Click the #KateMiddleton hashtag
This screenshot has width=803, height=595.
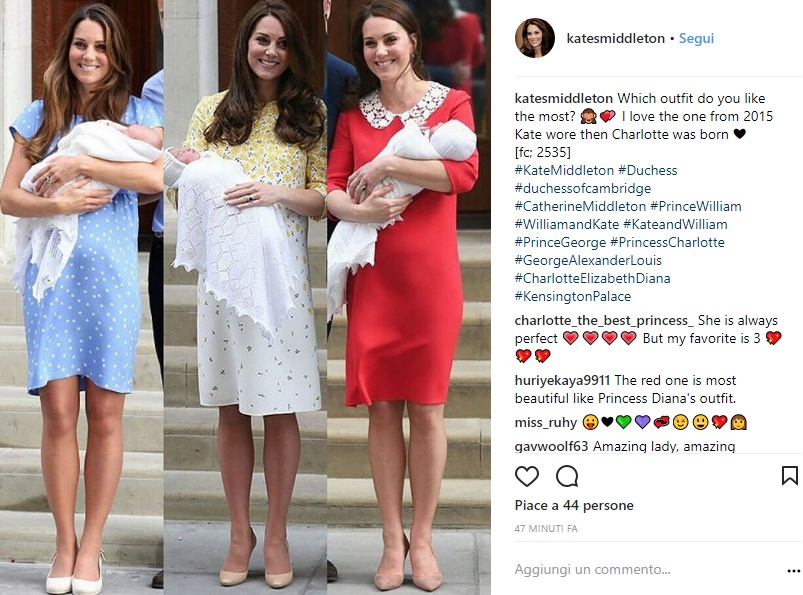pos(564,171)
